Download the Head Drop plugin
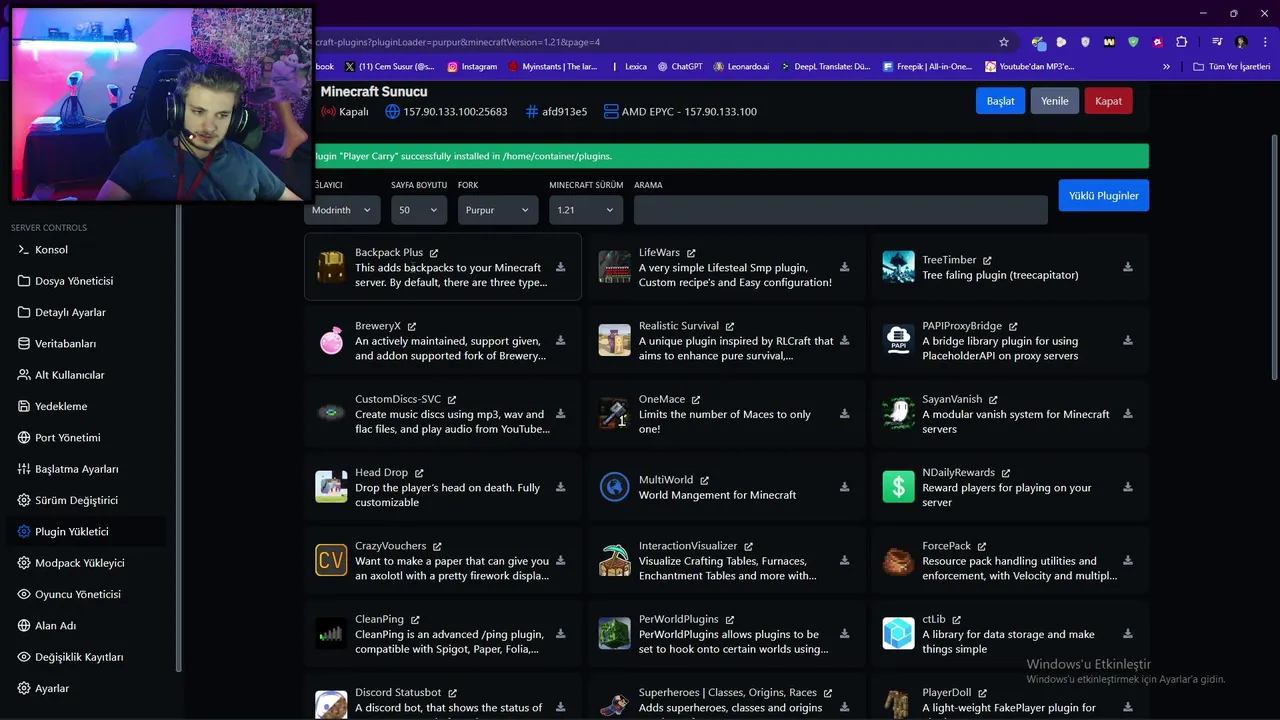Screen dimensions: 1280x720 (x=560, y=487)
